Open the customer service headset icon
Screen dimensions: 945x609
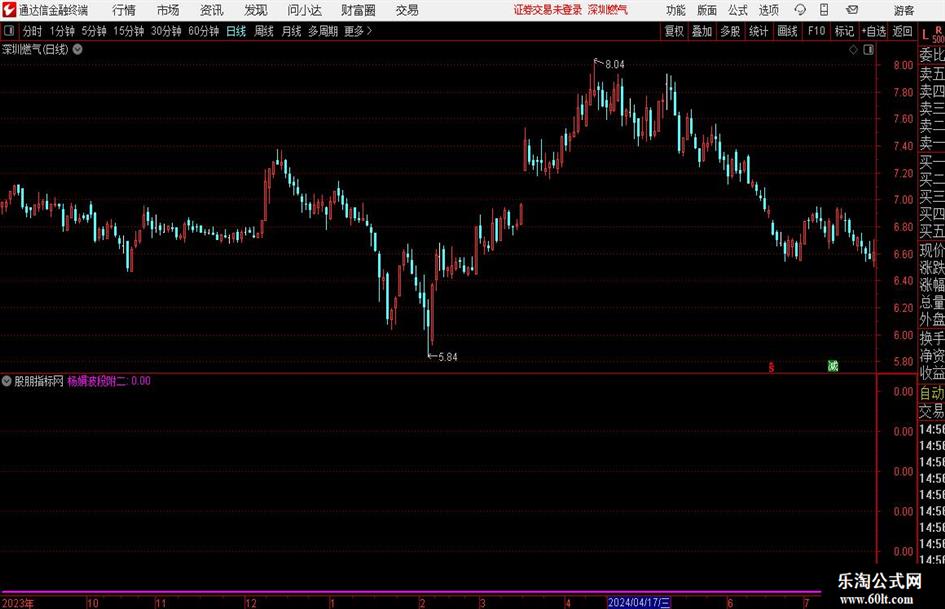tap(800, 10)
